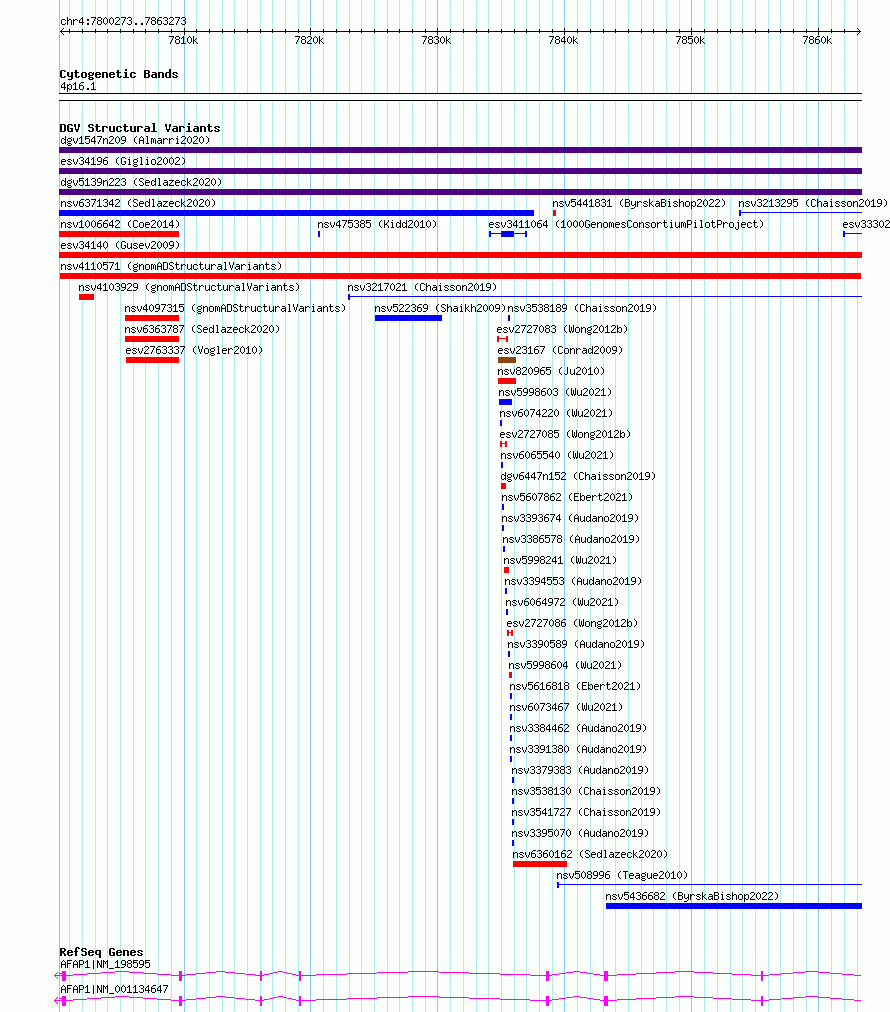Viewport: 890px width, 1012px height.
Task: Select nsv3395070 (Audano2019) label
Action: coord(580,833)
